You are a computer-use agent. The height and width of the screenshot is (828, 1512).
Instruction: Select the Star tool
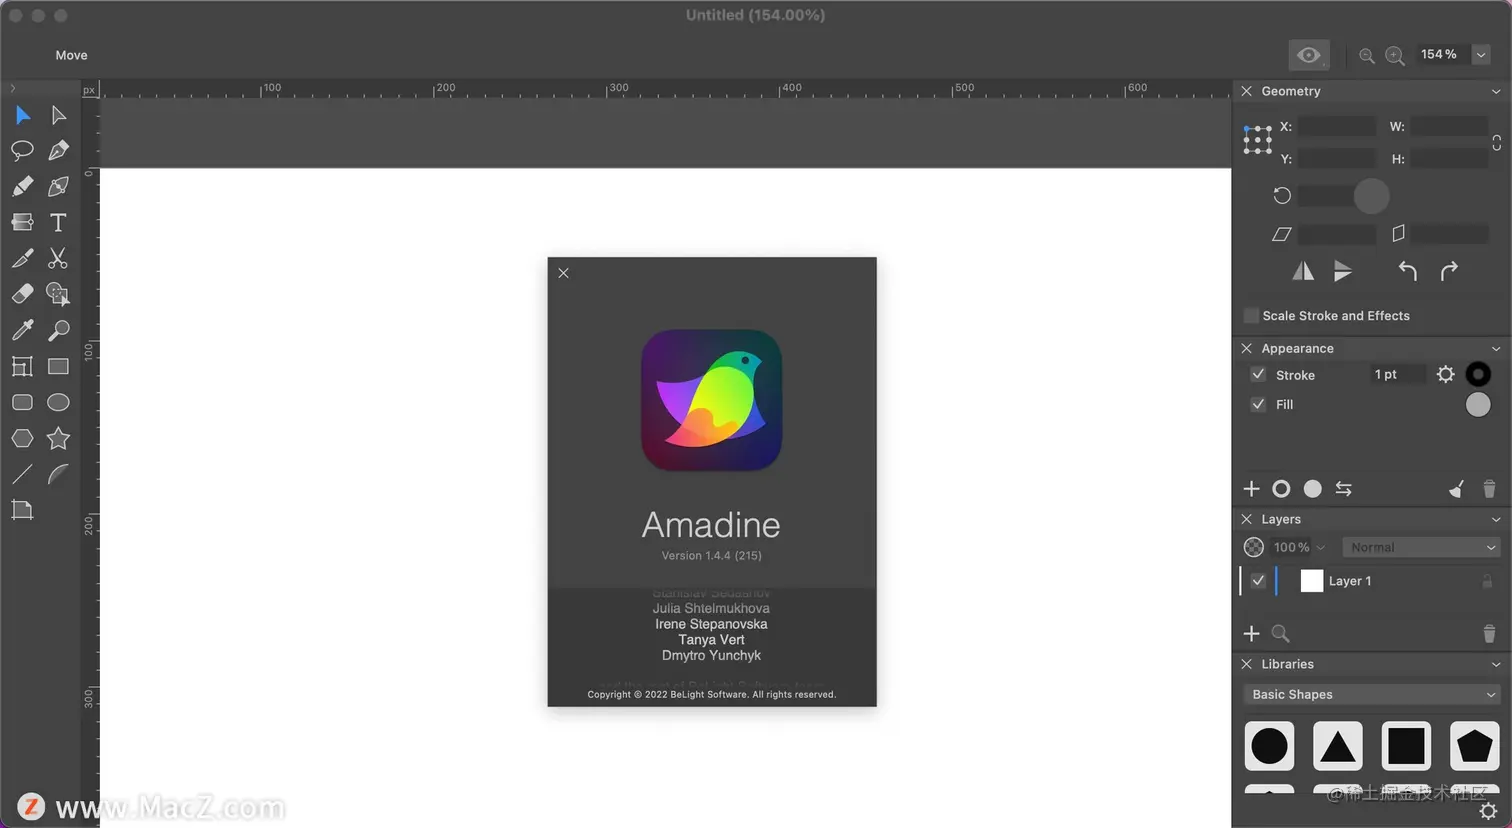pos(58,438)
